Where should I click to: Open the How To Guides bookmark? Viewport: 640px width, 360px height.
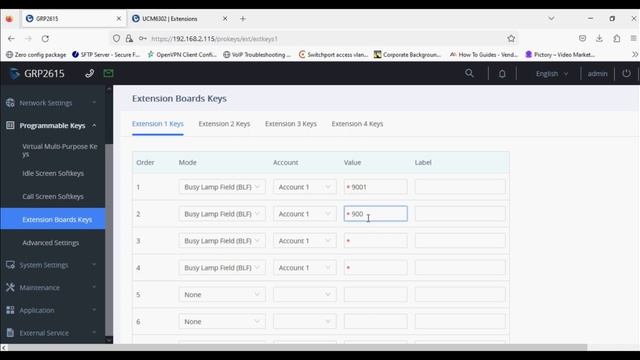point(484,54)
